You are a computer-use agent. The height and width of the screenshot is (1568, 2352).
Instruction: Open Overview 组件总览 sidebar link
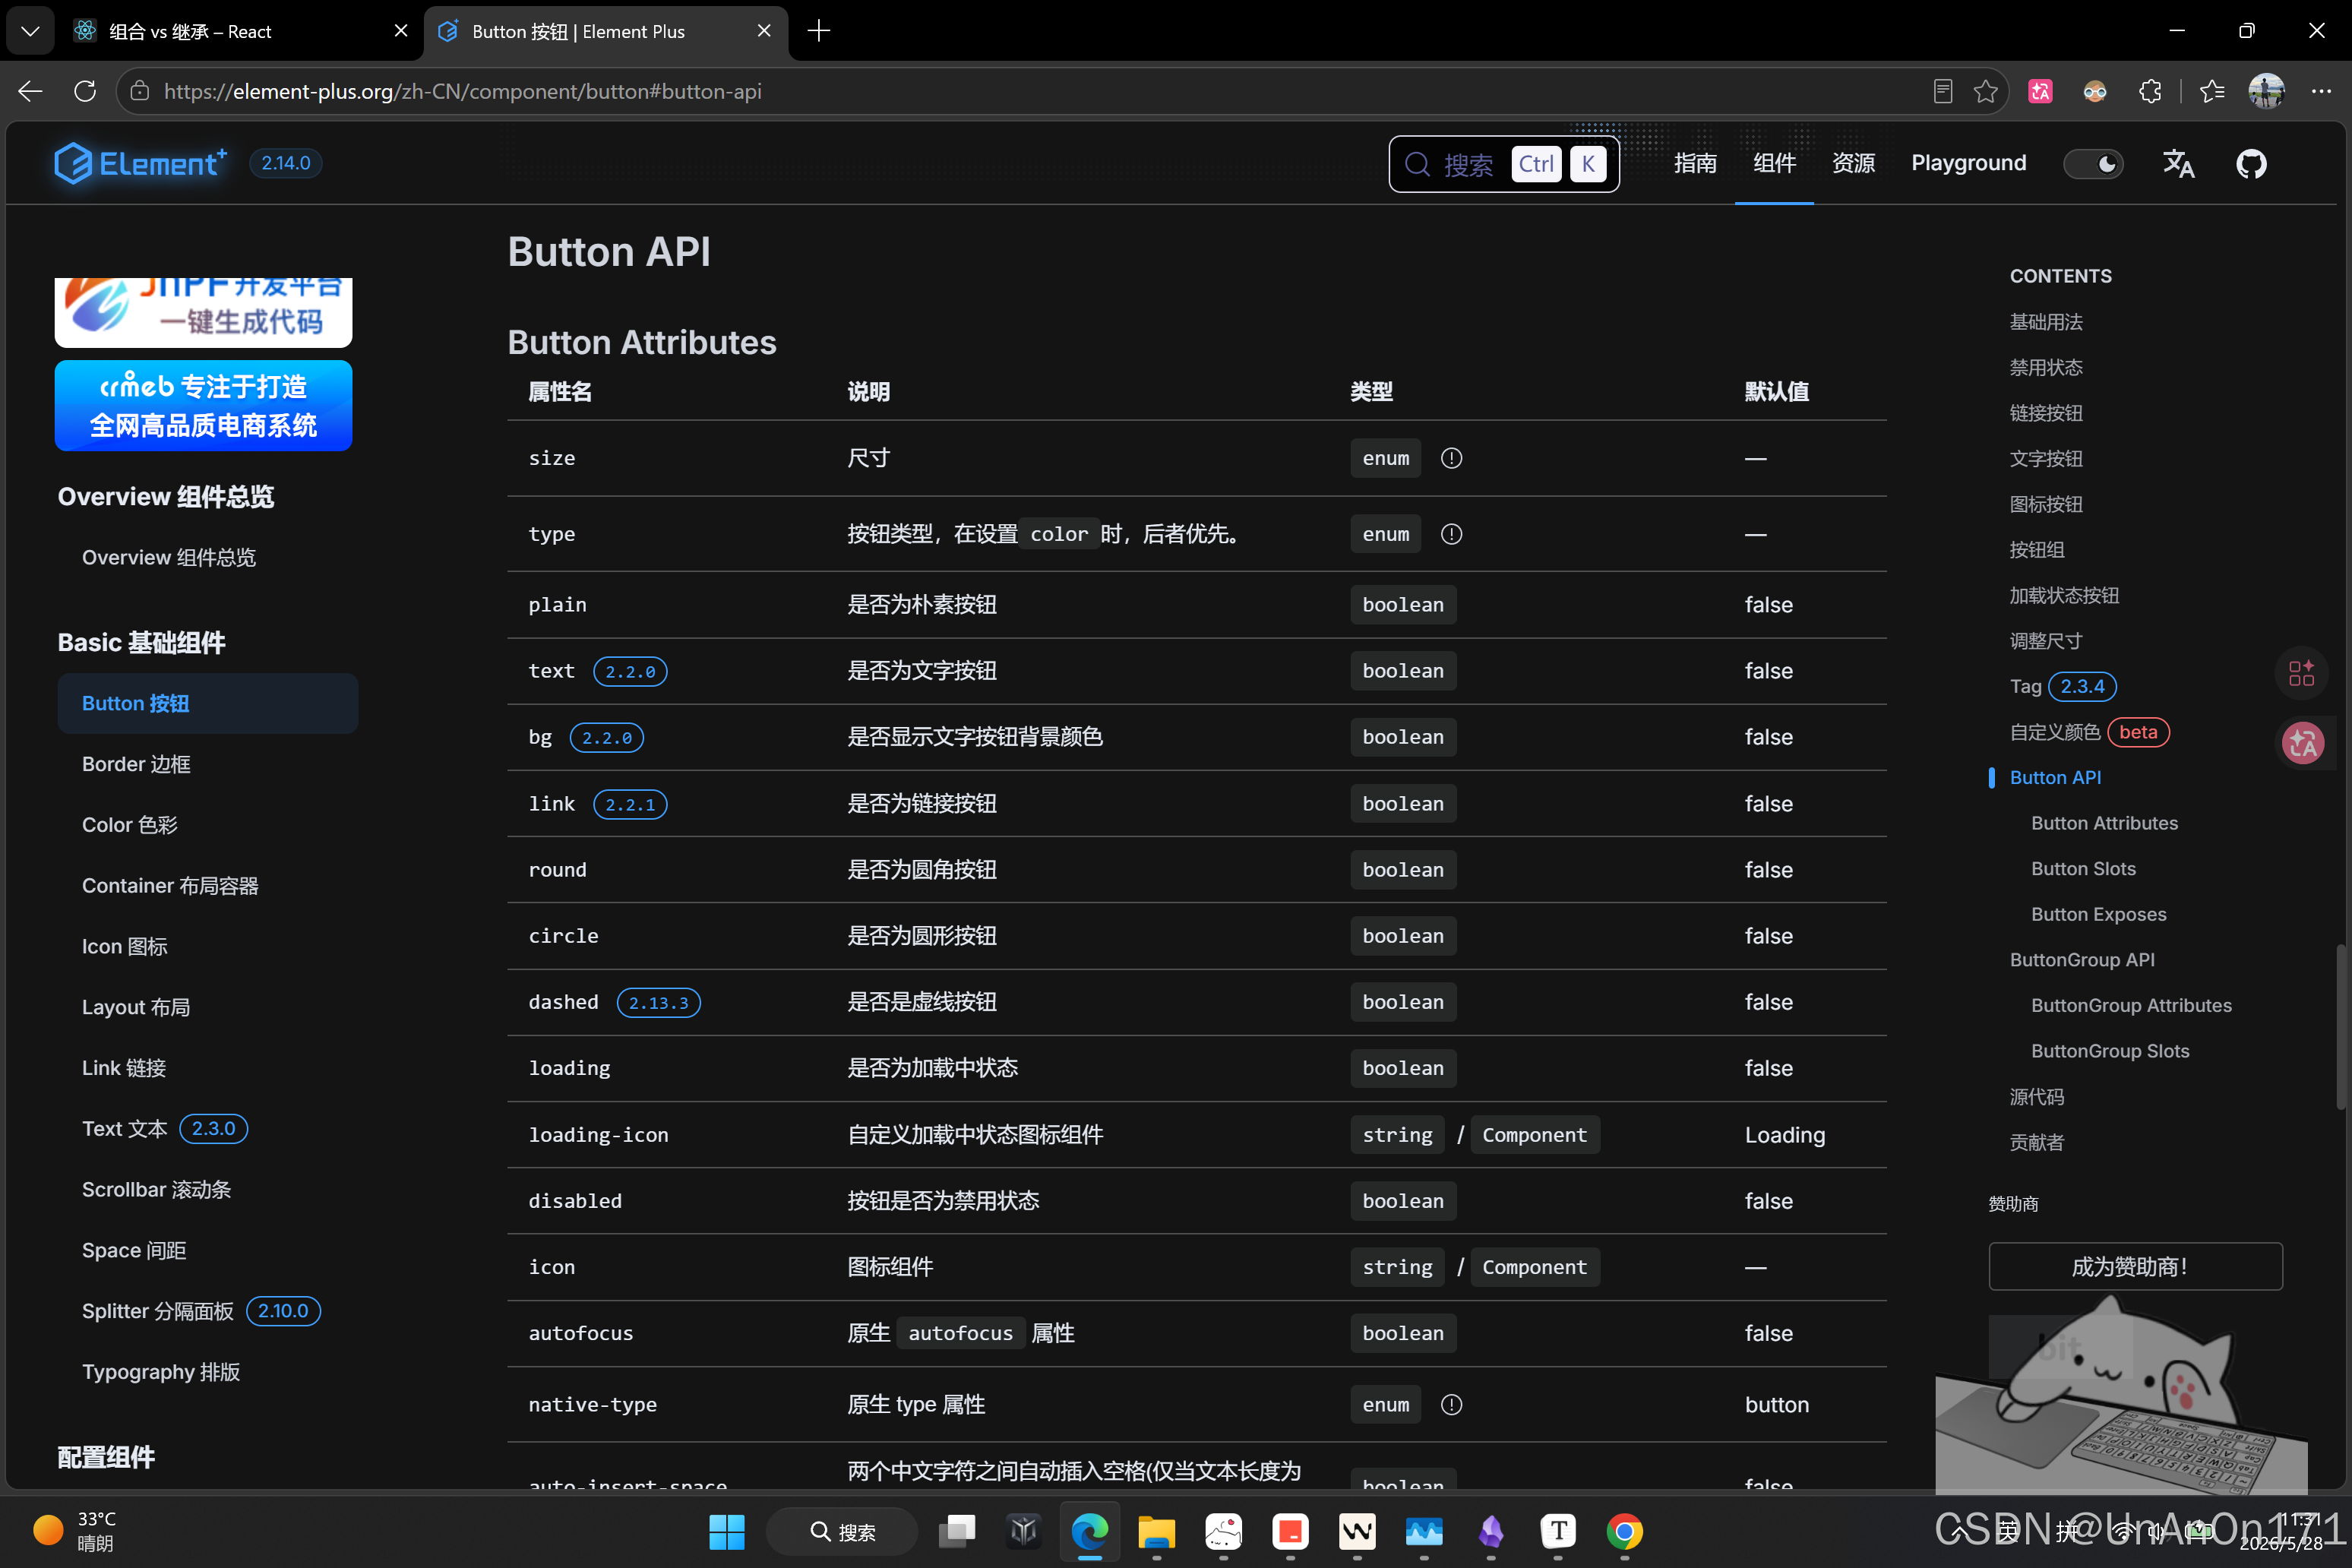tap(169, 557)
